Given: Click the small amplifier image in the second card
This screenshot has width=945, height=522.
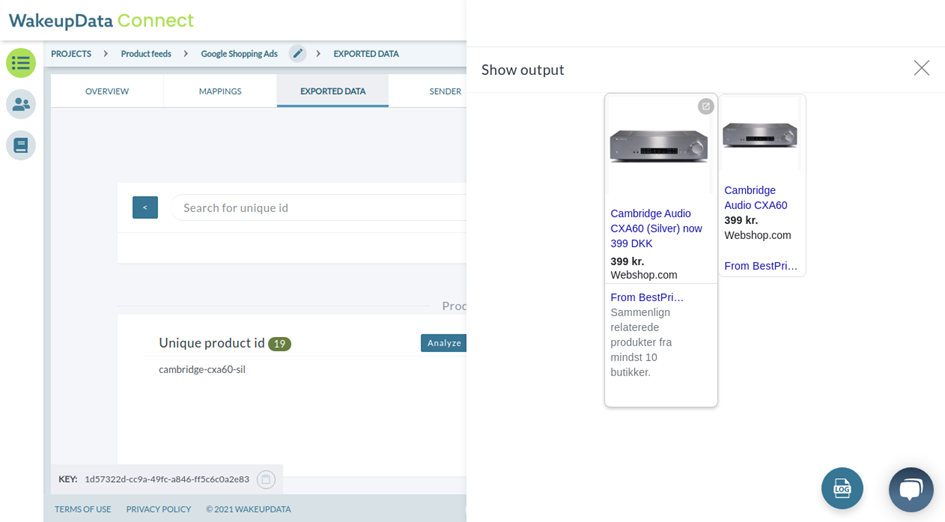Looking at the screenshot, I should click(x=760, y=134).
